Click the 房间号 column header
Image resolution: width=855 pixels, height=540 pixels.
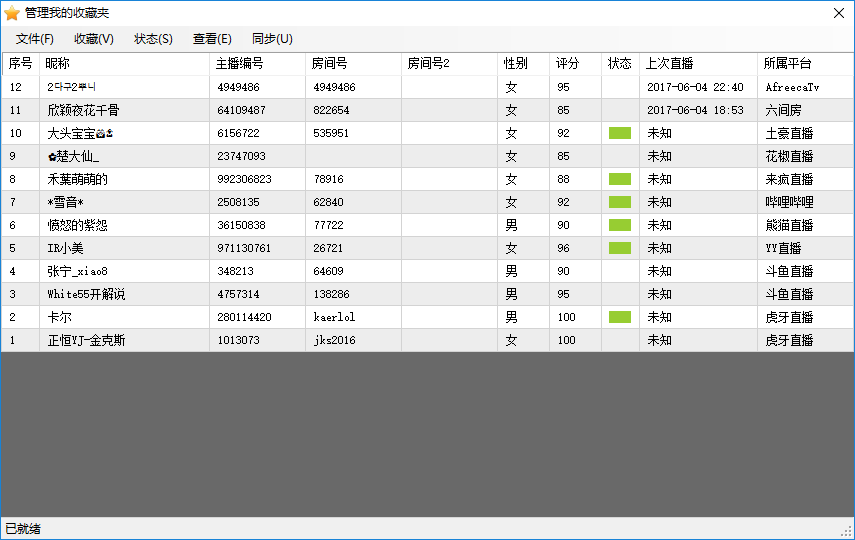coord(353,64)
